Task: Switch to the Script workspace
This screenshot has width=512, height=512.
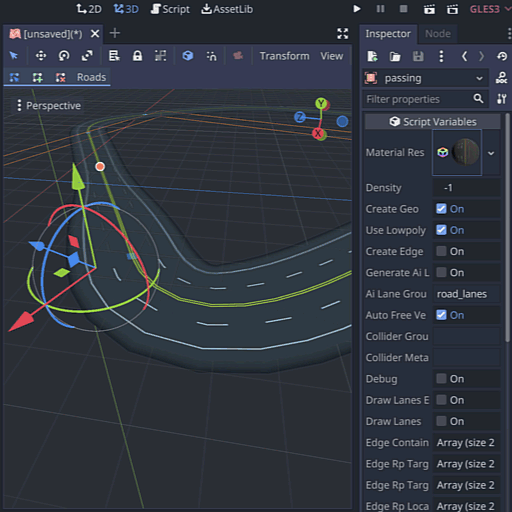Action: click(x=170, y=9)
